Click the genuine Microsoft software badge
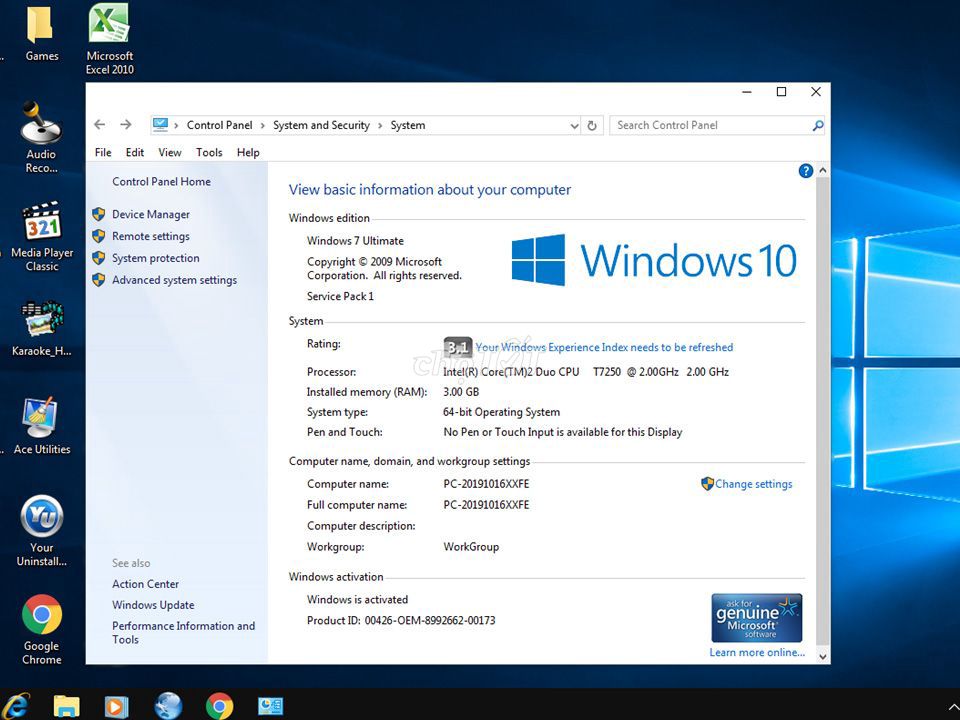The image size is (960, 720). tap(757, 617)
